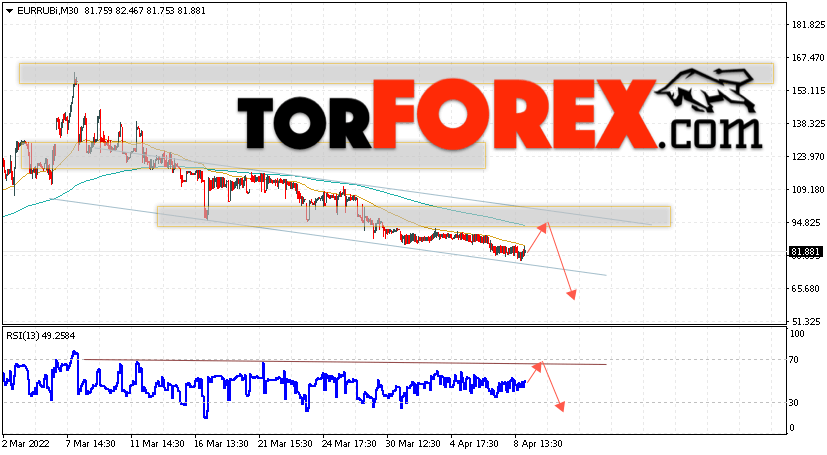Click the 94.825 price axis label
This screenshot has height=455, width=827.
(806, 222)
